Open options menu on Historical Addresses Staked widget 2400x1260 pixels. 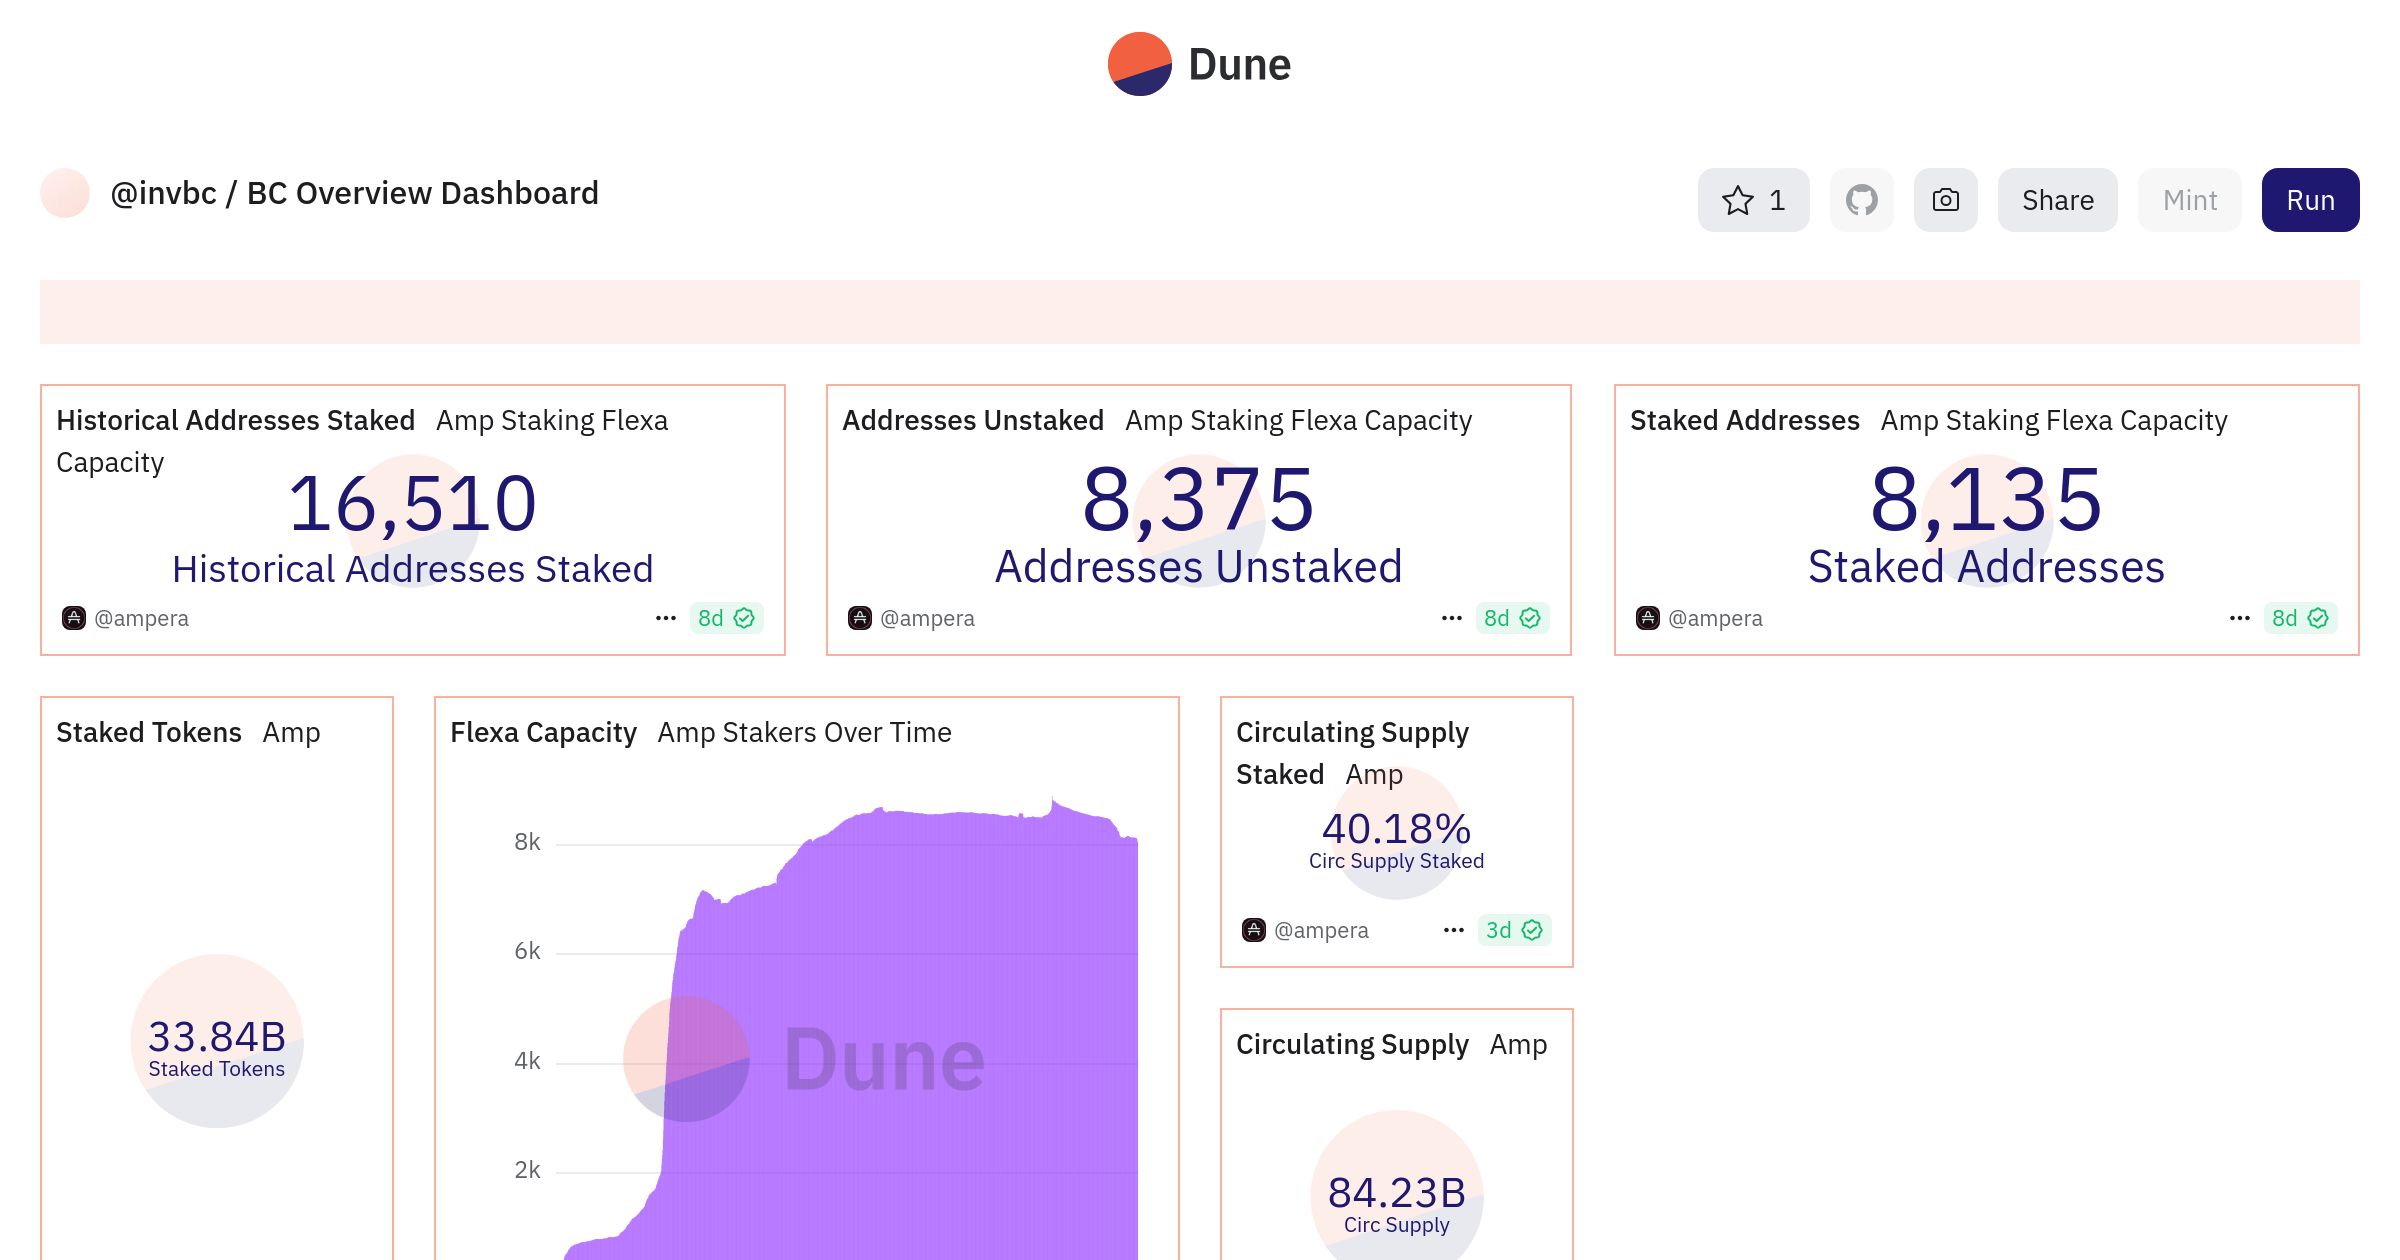(666, 618)
